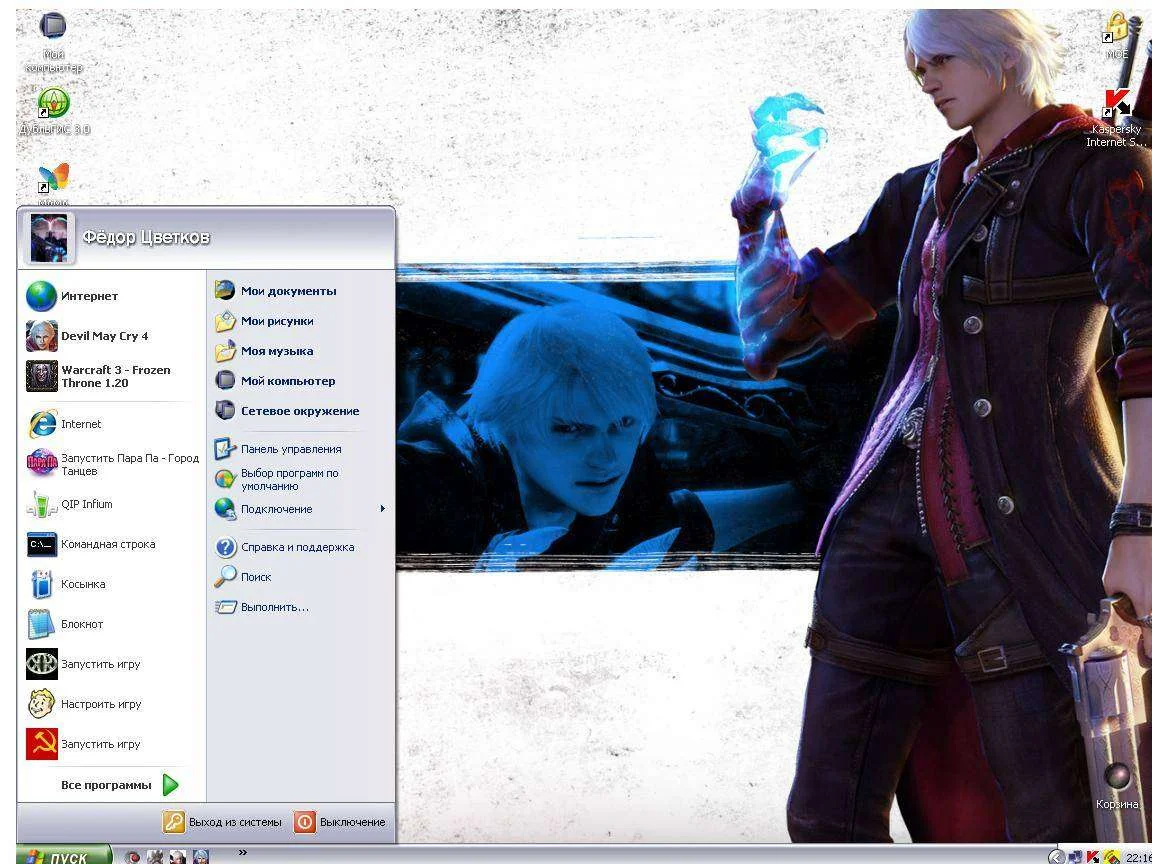Click Запустить игру with hammer and sickle icon
Viewport: 1152px width, 864px height.
112,744
